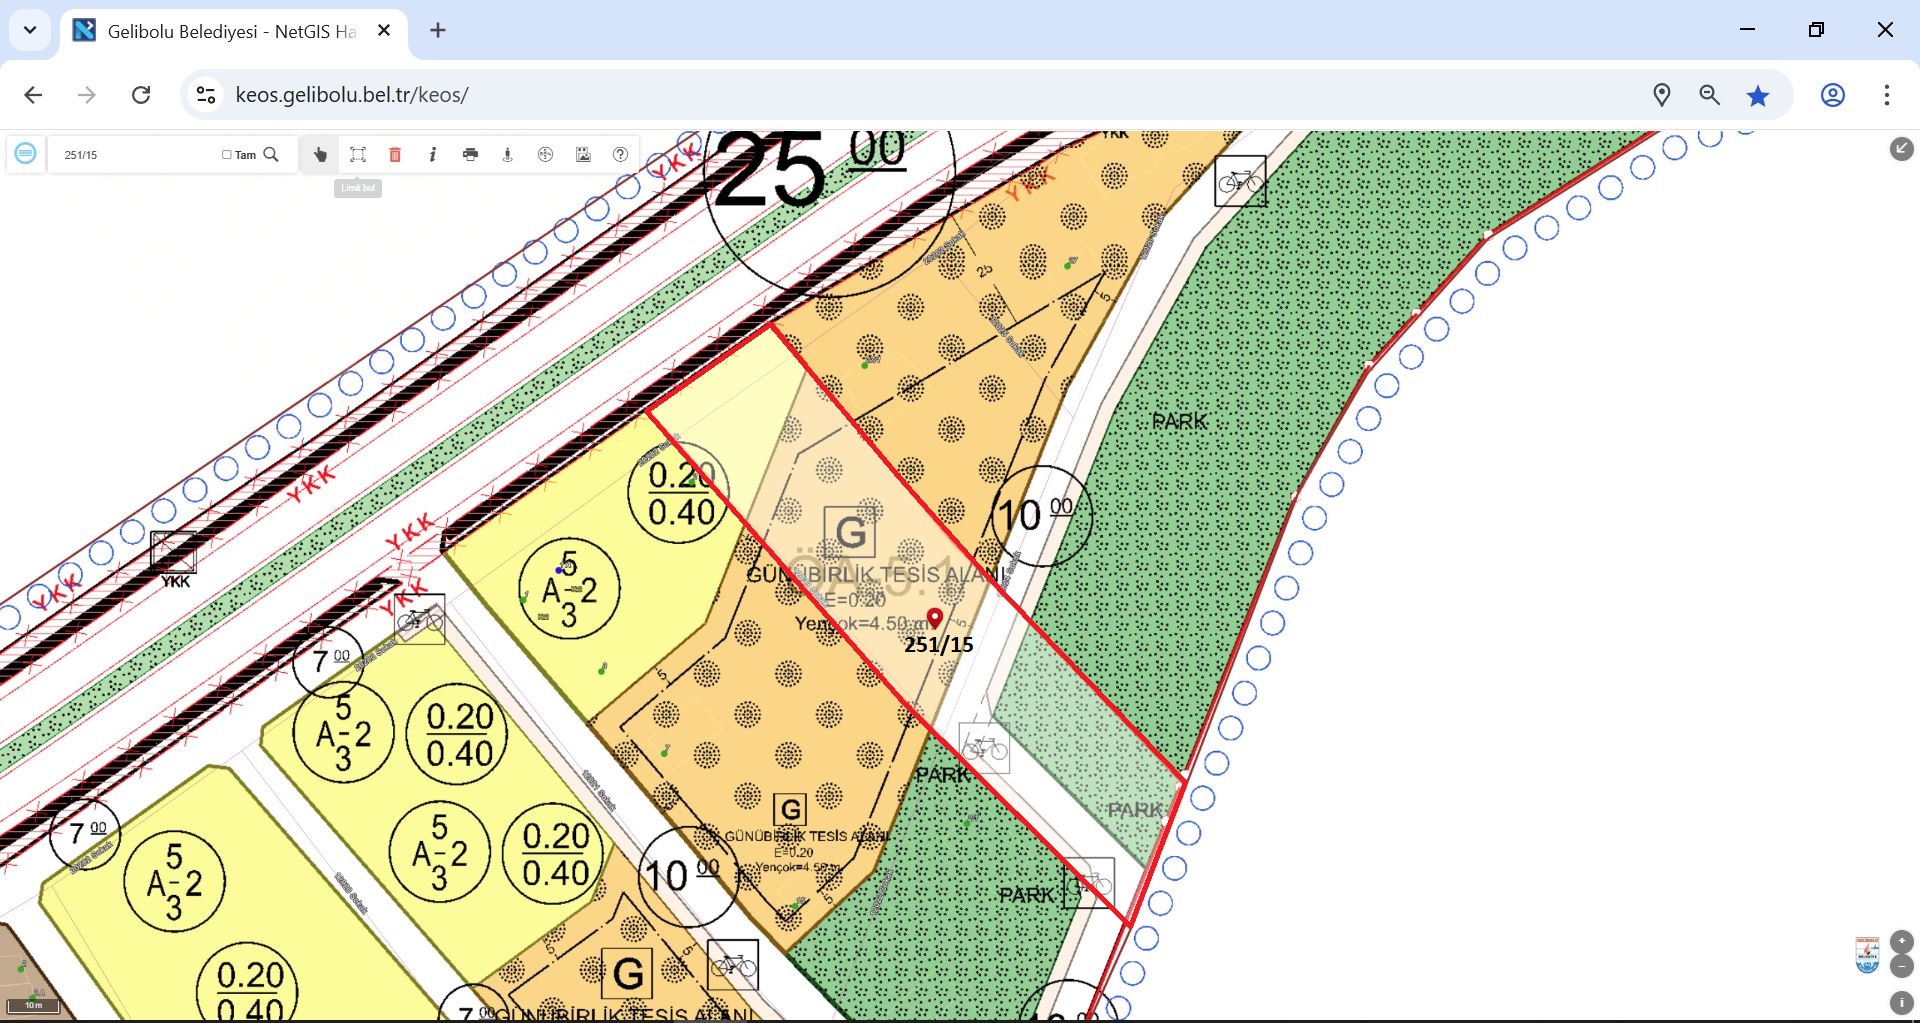1920x1023 pixels.
Task: Click the 251/15 parcel label on map
Action: click(x=939, y=645)
